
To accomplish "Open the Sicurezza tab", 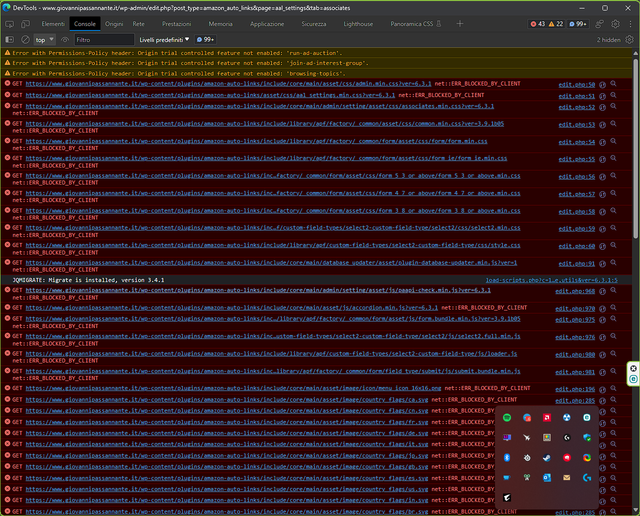I will (x=313, y=24).
